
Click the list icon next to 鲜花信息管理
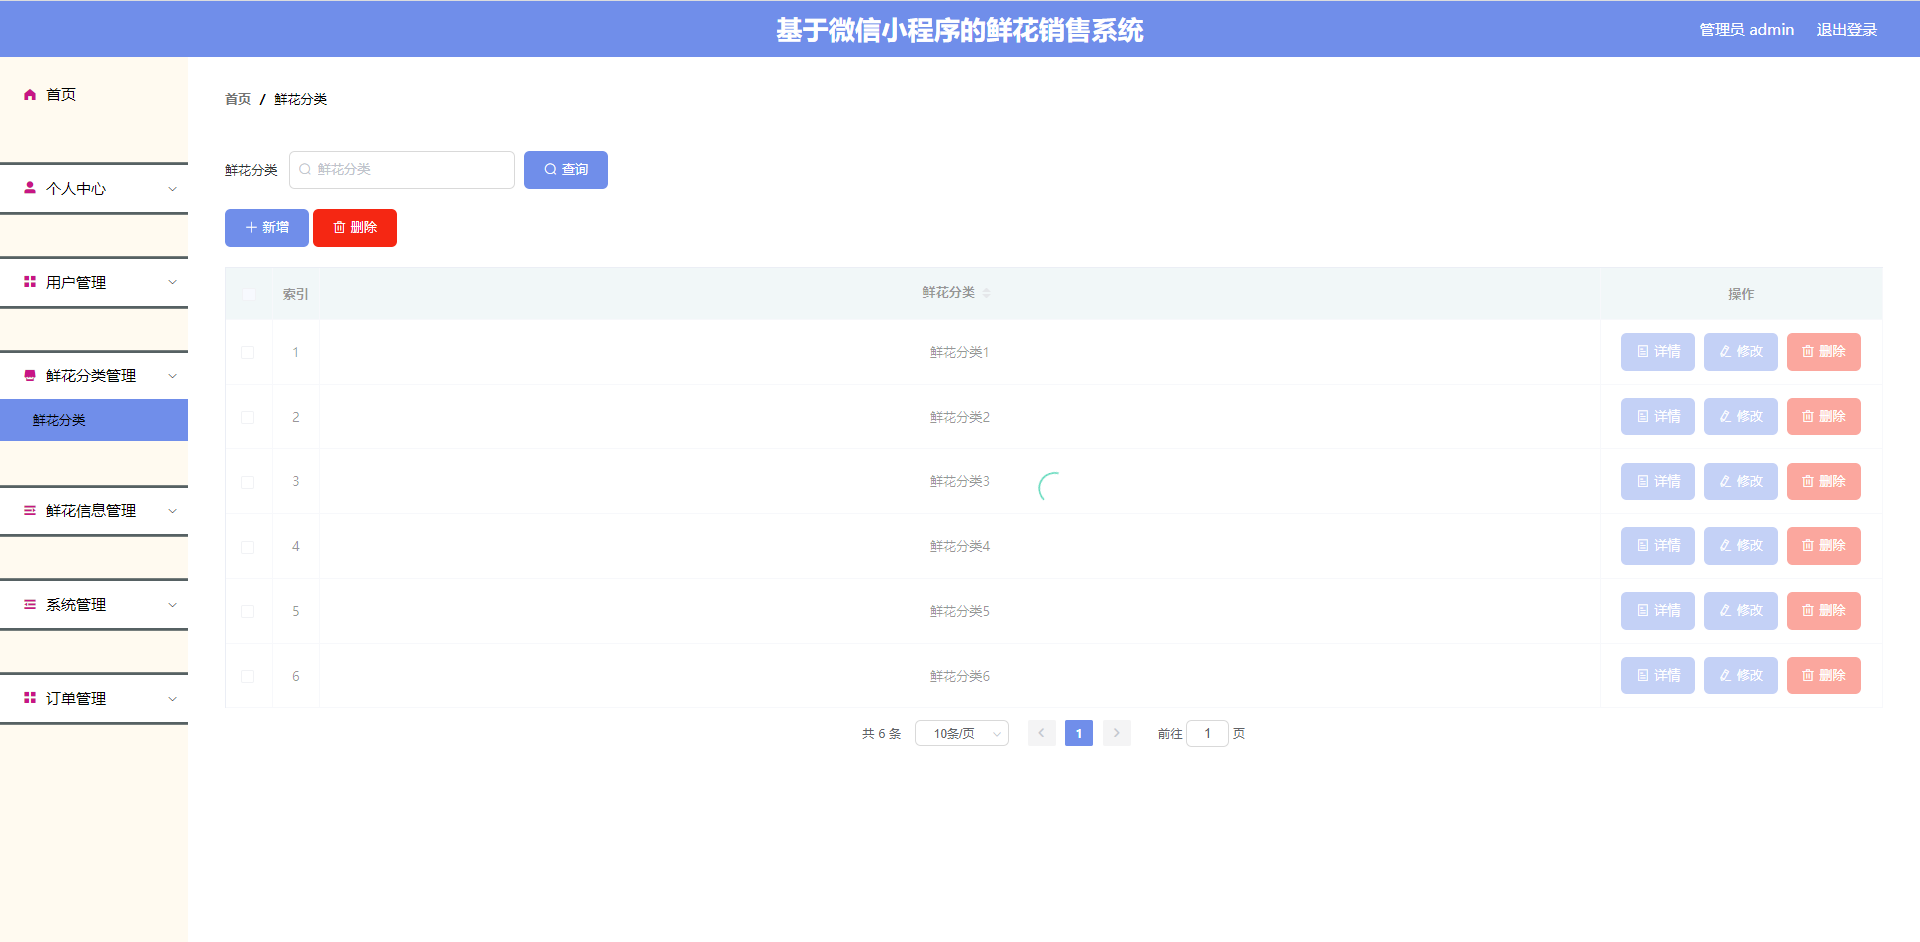(x=29, y=510)
